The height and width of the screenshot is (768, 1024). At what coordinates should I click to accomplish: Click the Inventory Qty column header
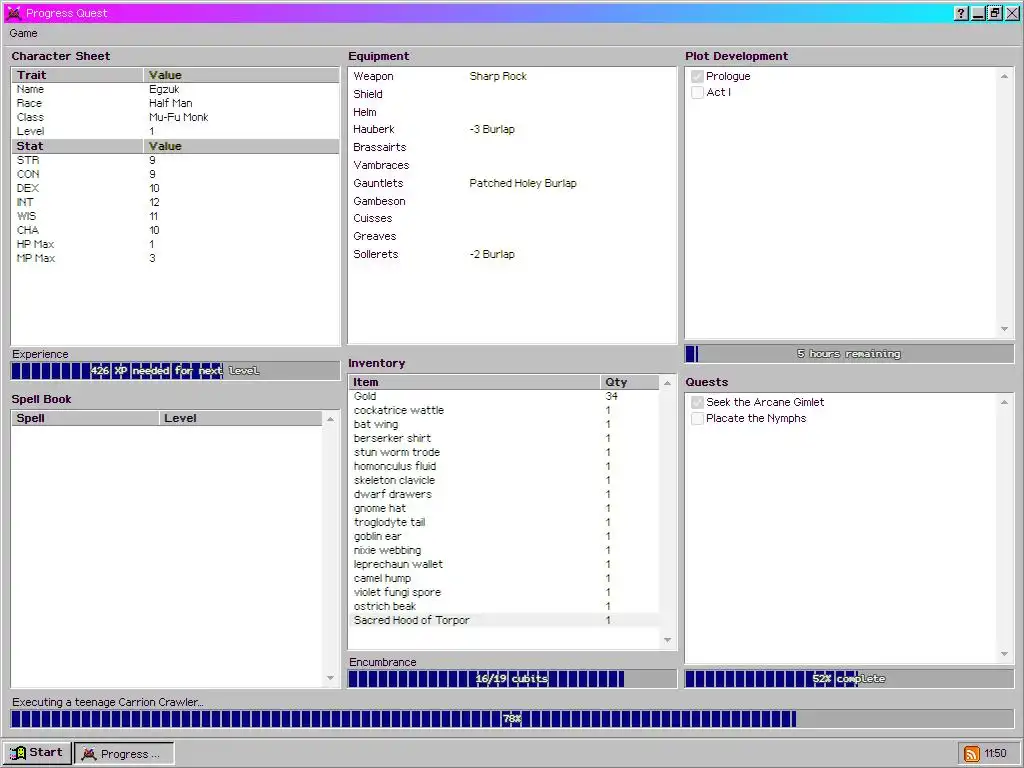(630, 383)
